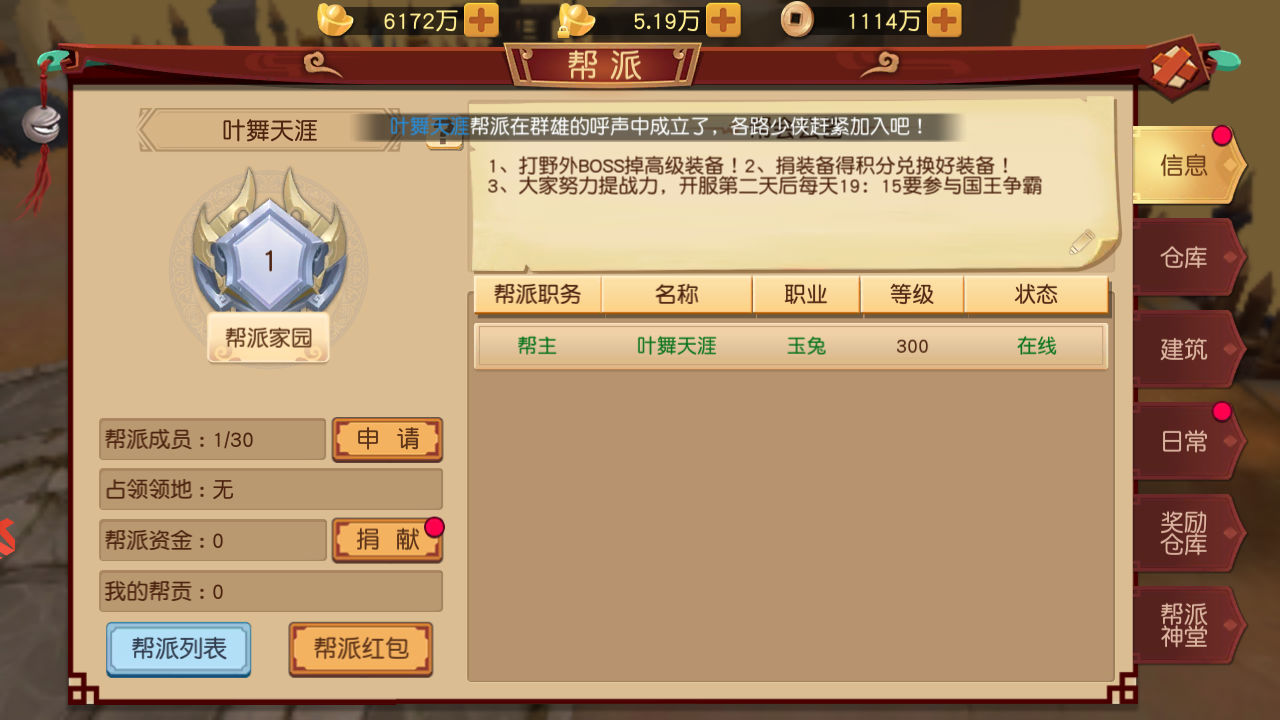Viewport: 1280px width, 720px height.
Task: Open 帮派红包 red envelope button
Action: point(361,649)
